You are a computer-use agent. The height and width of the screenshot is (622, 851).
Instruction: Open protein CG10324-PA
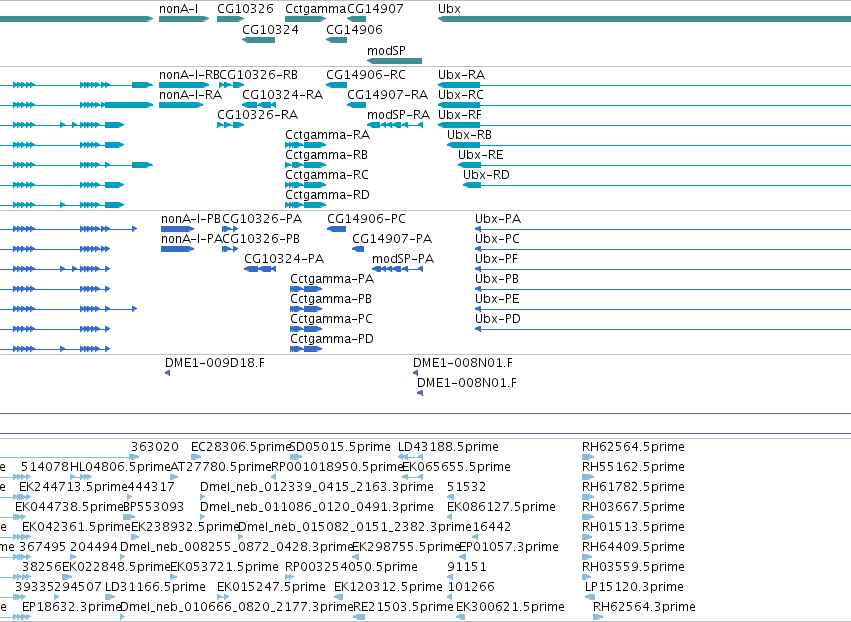click(x=284, y=259)
